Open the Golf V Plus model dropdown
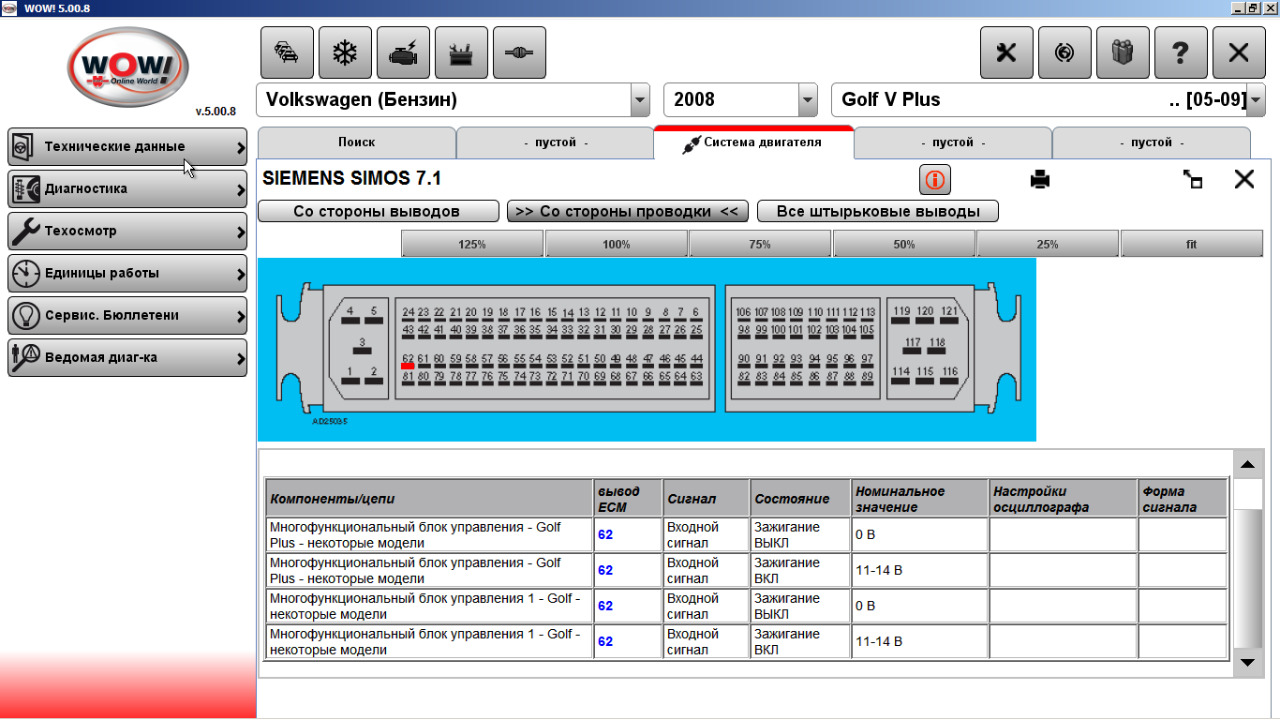This screenshot has height=720, width=1280. (1255, 100)
